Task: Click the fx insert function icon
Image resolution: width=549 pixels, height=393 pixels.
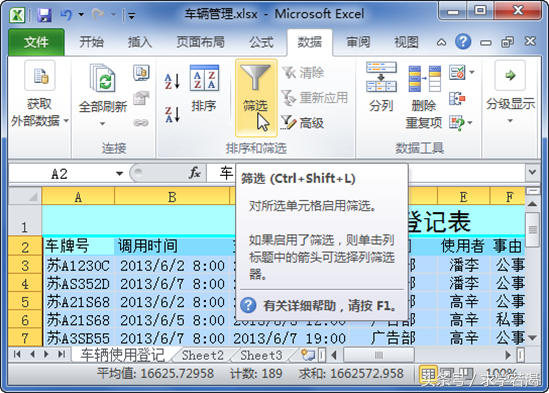Action: point(195,173)
